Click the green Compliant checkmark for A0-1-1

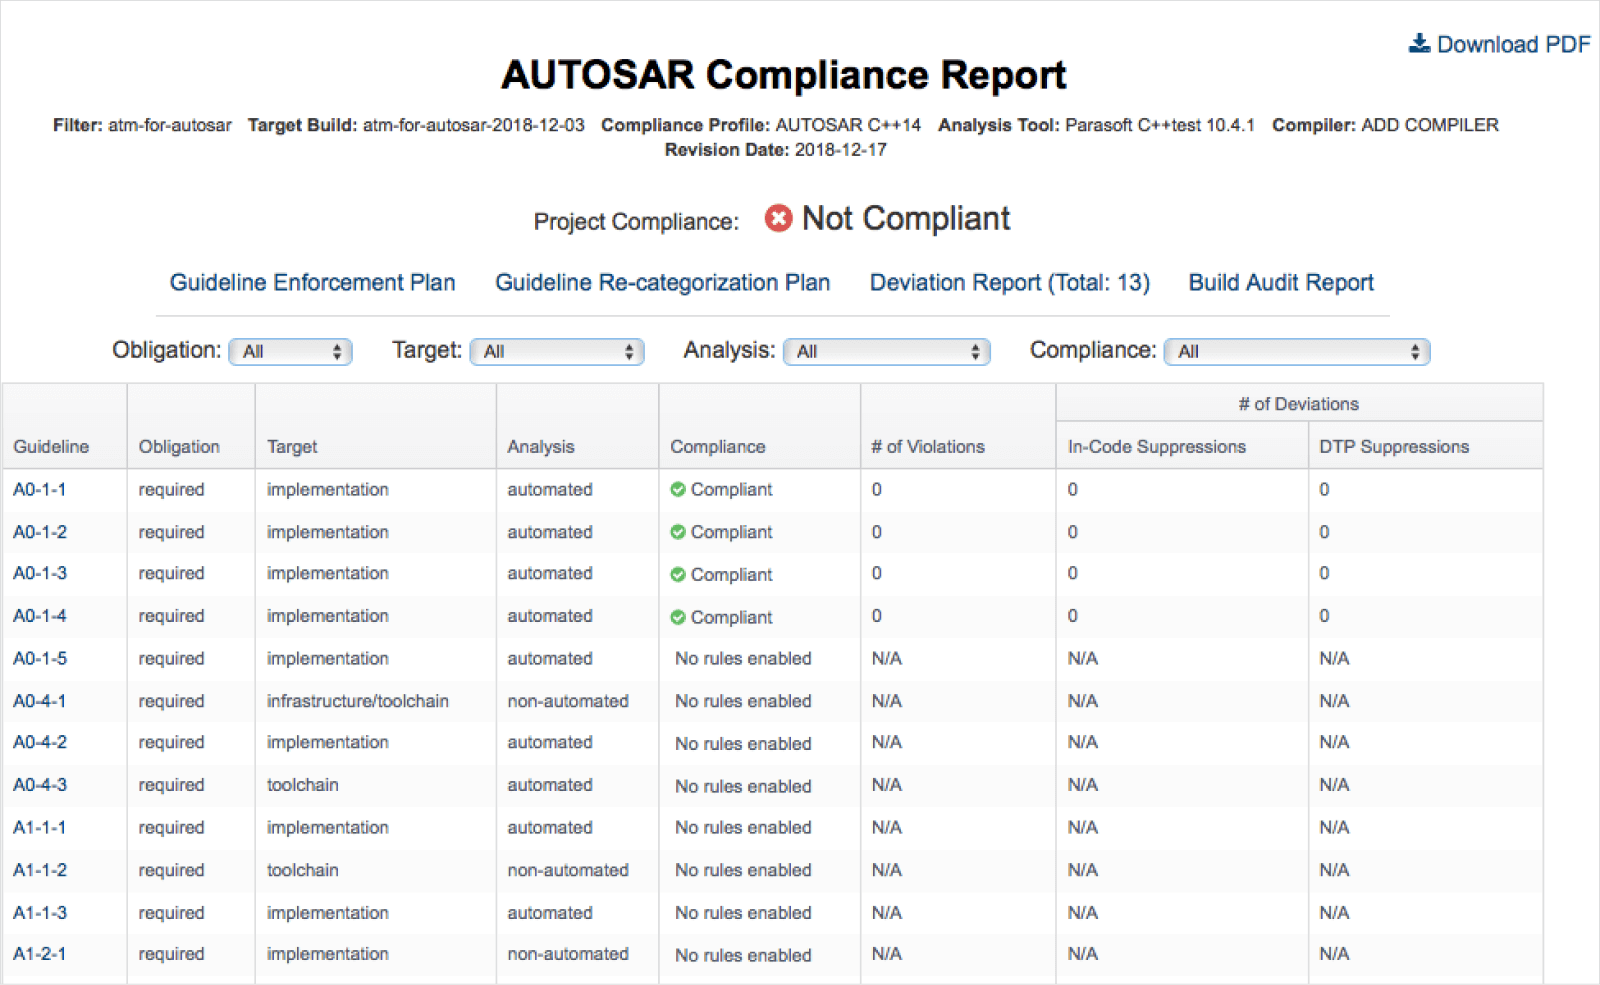click(678, 490)
